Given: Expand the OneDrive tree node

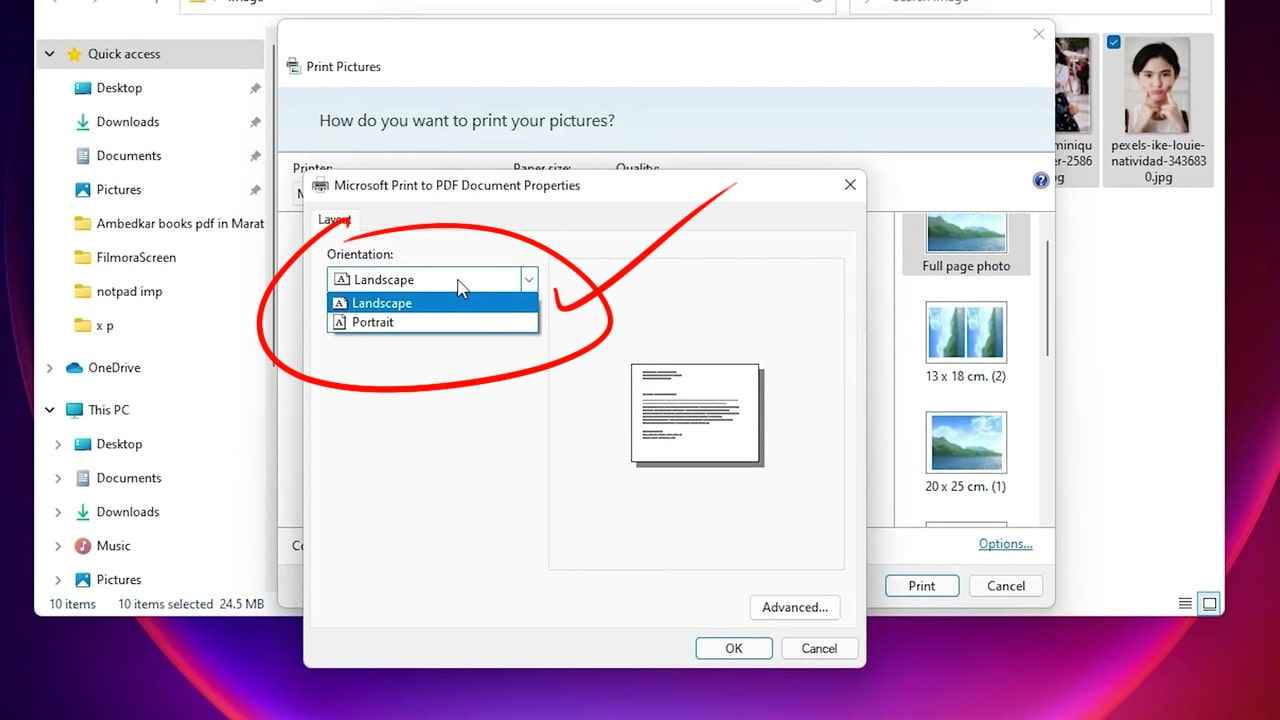Looking at the screenshot, I should 50,368.
